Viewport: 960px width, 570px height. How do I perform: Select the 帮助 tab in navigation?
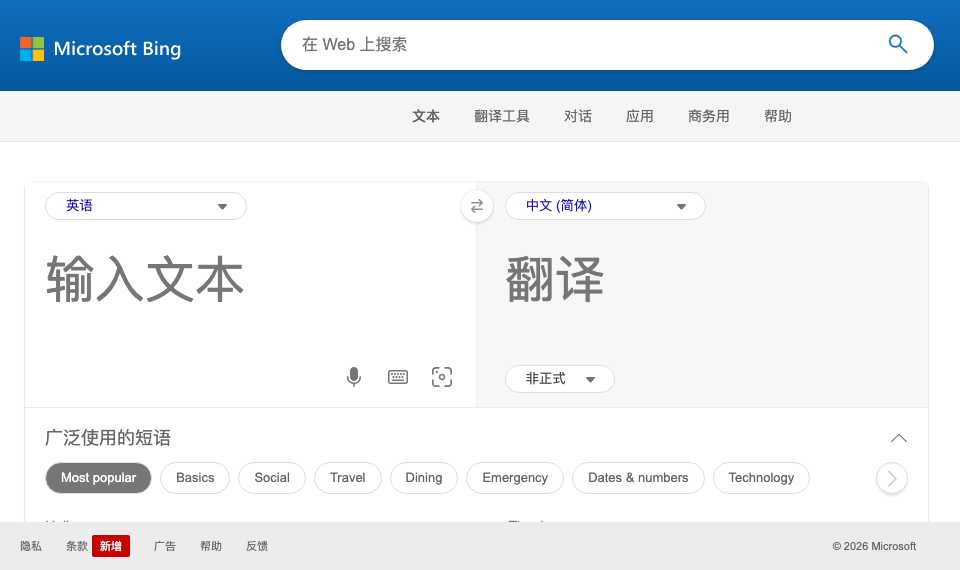pyautogui.click(x=778, y=116)
